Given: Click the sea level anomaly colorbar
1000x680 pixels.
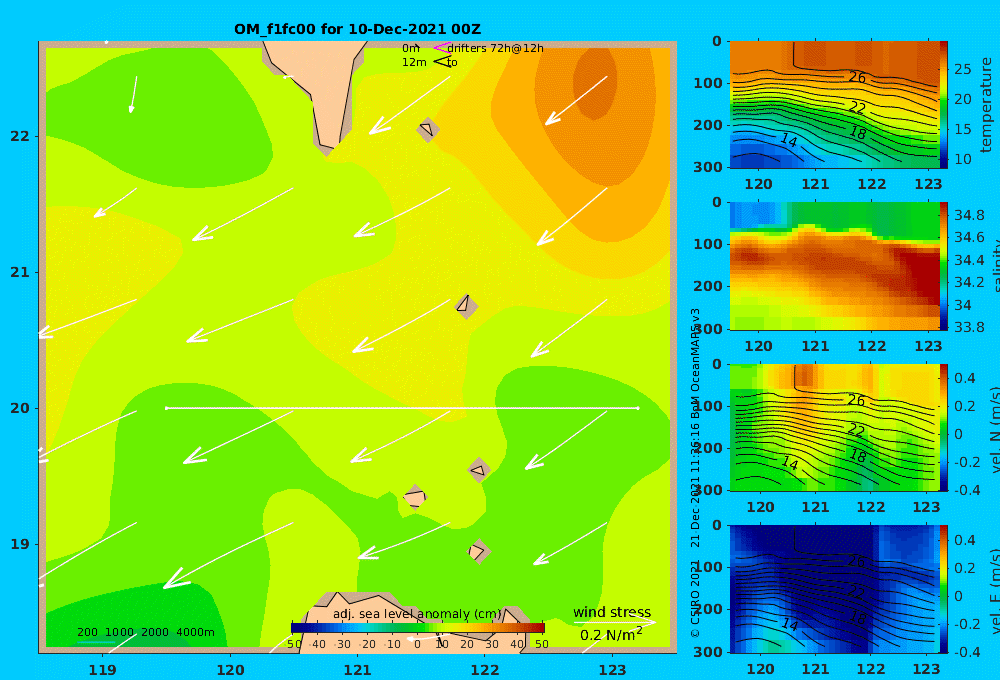Looking at the screenshot, I should [x=418, y=628].
